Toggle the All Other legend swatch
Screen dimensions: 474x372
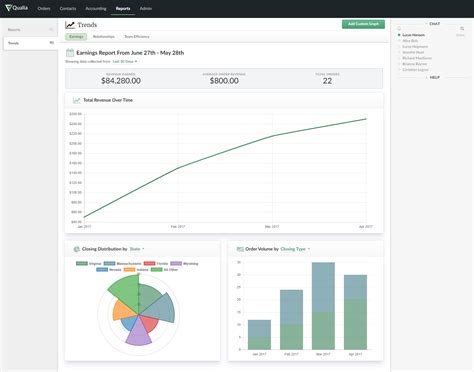tap(157, 269)
